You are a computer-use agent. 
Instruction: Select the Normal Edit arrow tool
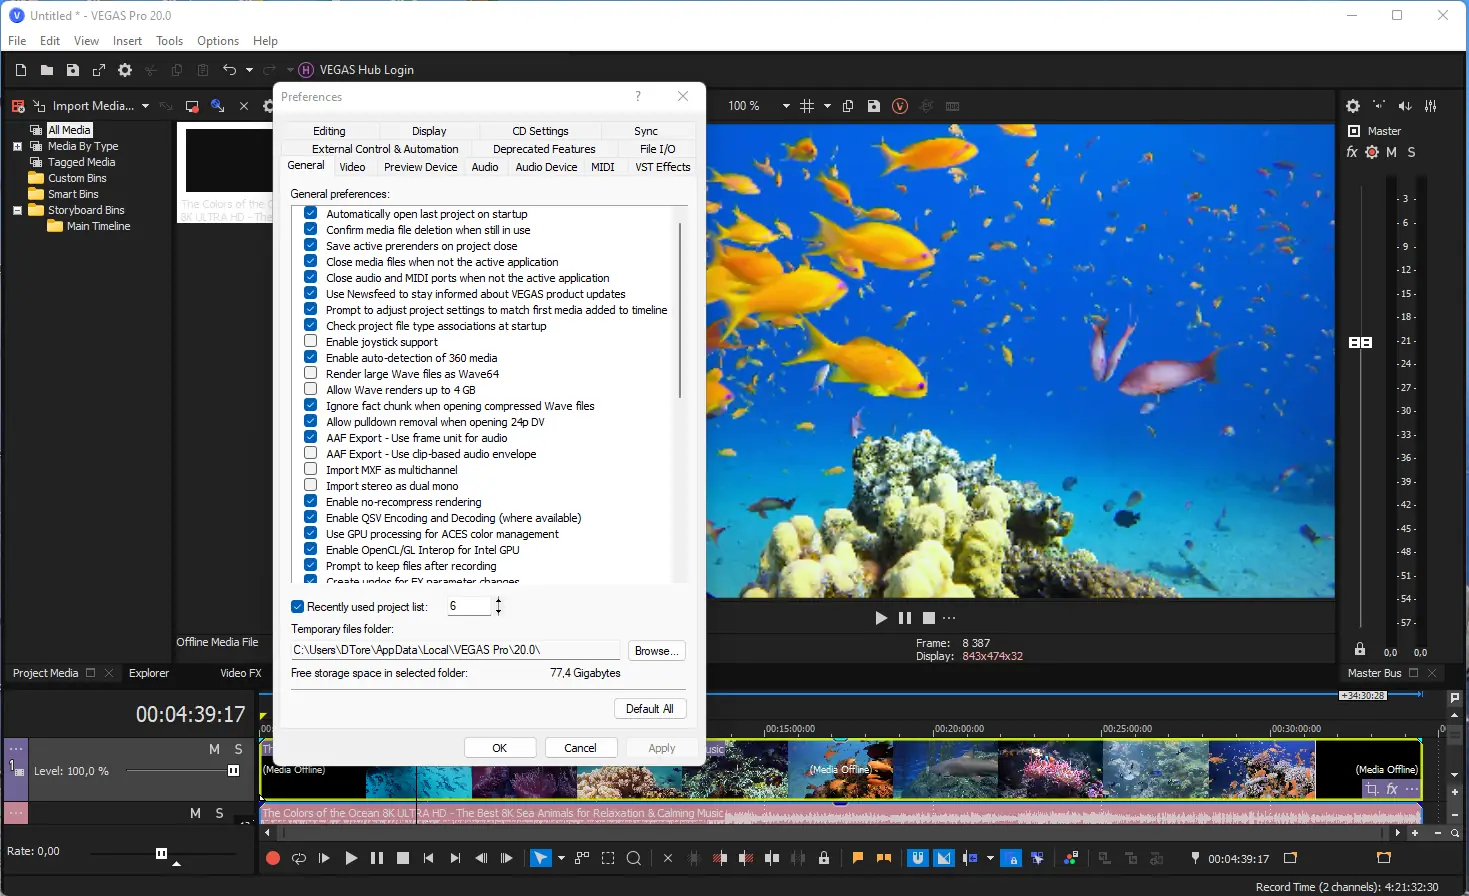pyautogui.click(x=540, y=858)
